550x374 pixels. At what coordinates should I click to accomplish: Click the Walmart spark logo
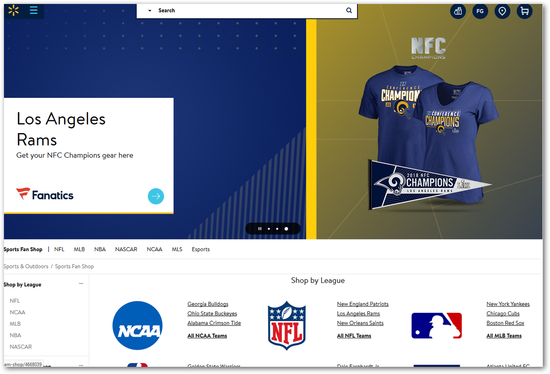coord(13,11)
